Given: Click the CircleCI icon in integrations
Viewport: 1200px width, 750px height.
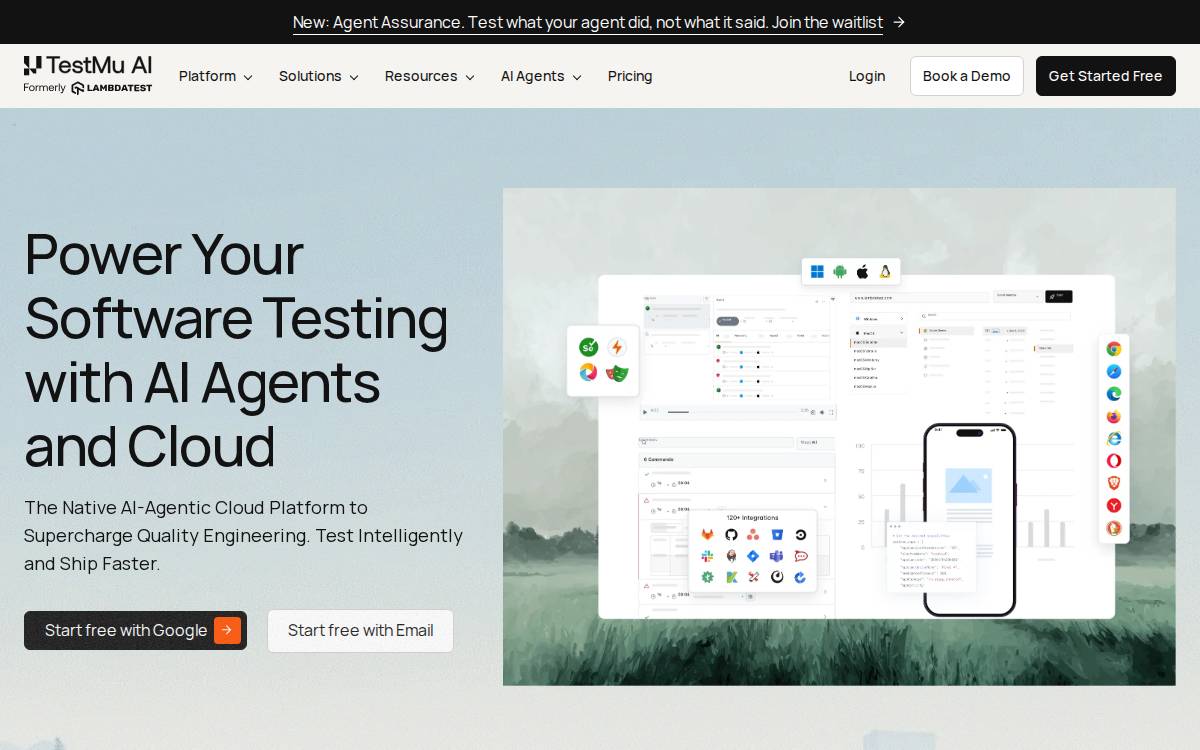Looking at the screenshot, I should 801,535.
